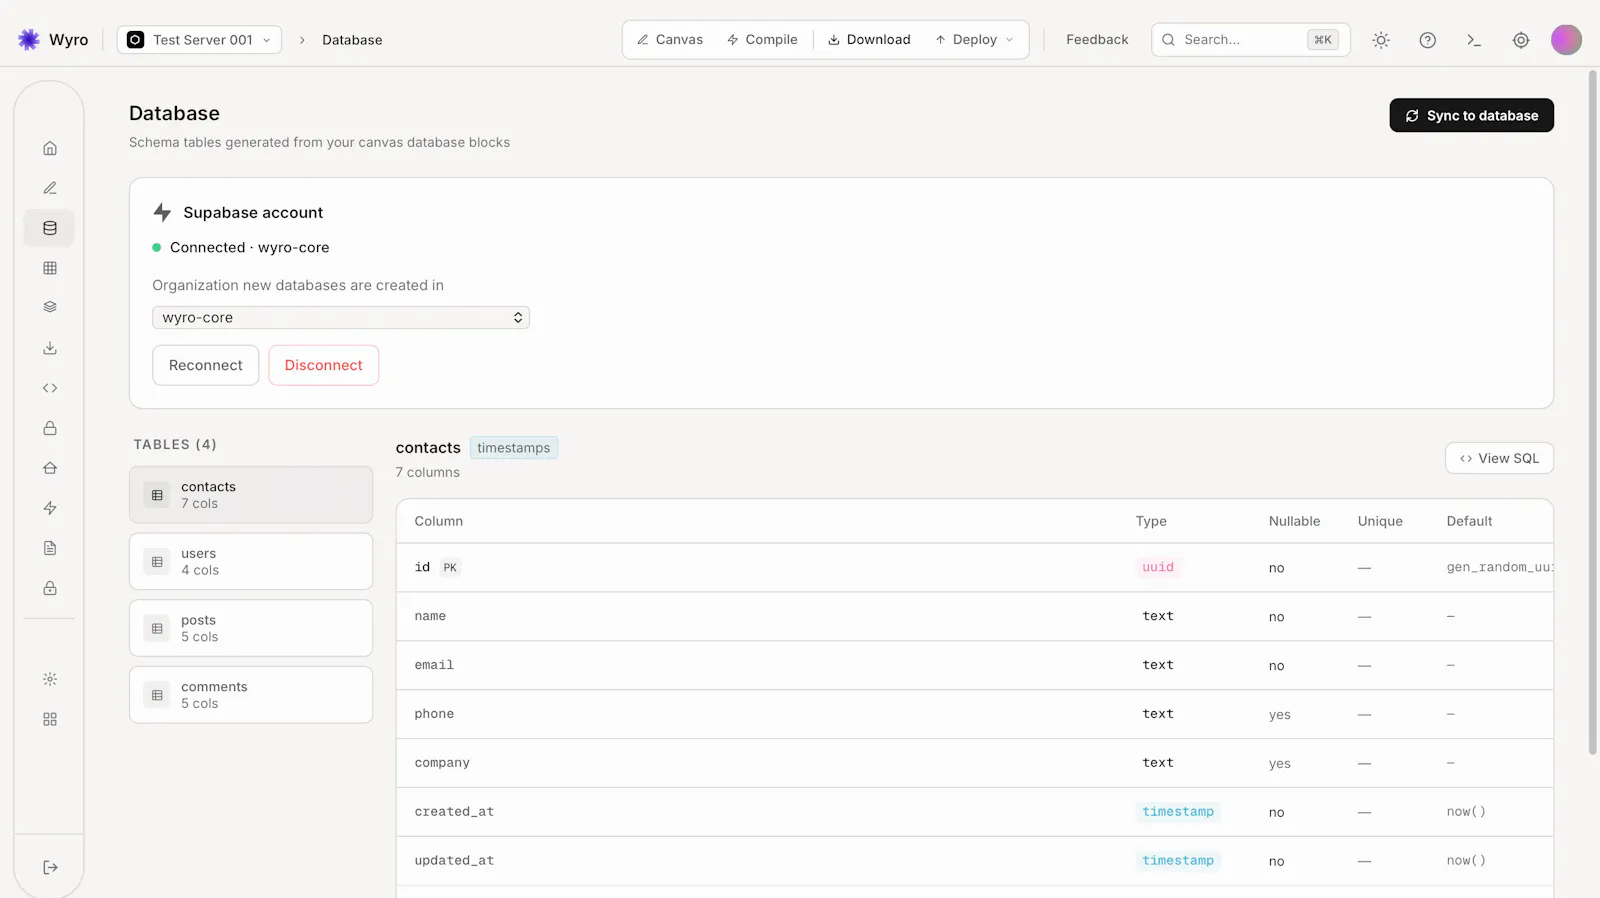Open the four-squares apps icon in sidebar
This screenshot has height=898, width=1600.
[x=50, y=719]
